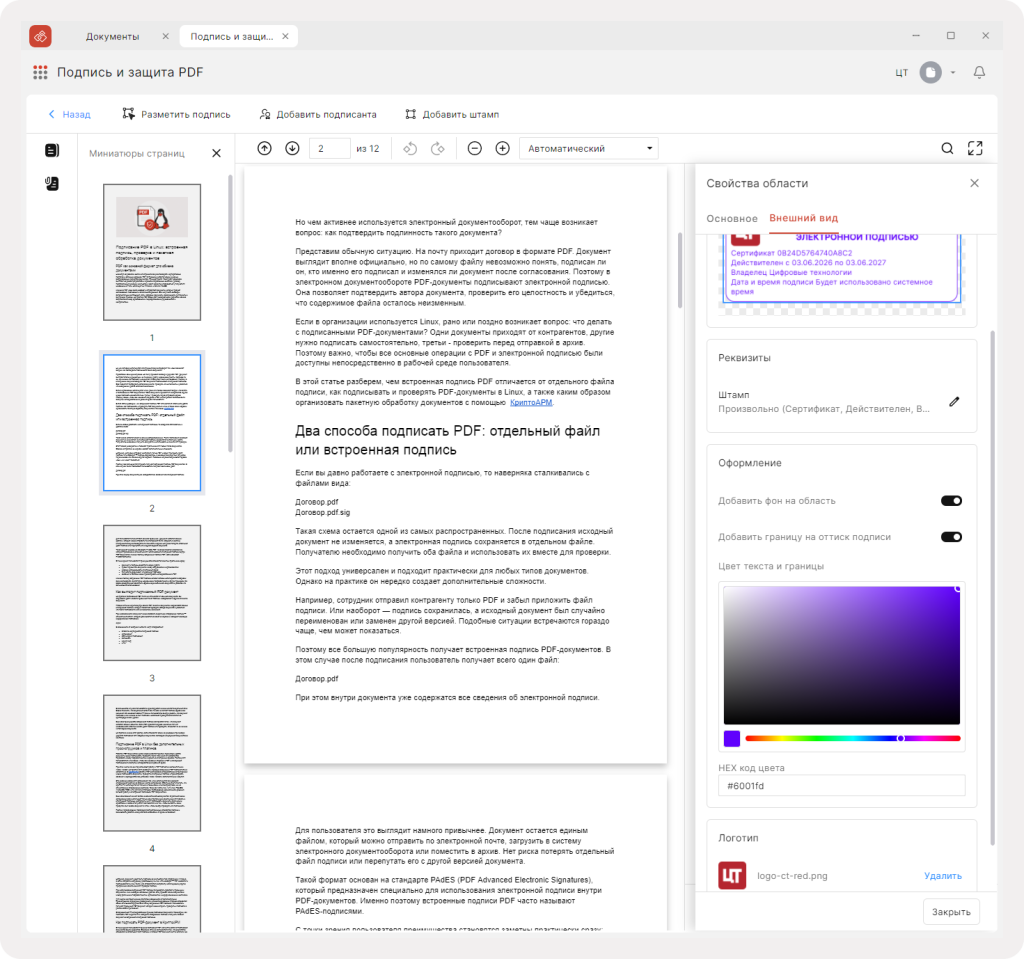Switch to the Основное tab
This screenshot has width=1024, height=959.
(732, 218)
